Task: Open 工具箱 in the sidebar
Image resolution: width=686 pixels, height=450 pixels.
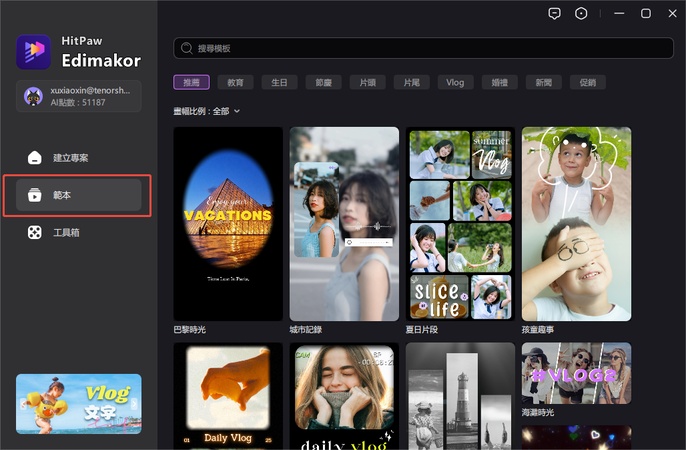Action: click(x=79, y=232)
